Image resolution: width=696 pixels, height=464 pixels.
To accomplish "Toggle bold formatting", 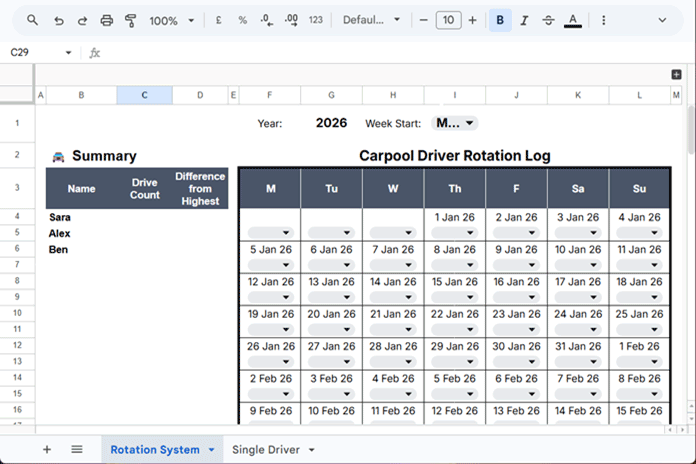I will point(500,20).
